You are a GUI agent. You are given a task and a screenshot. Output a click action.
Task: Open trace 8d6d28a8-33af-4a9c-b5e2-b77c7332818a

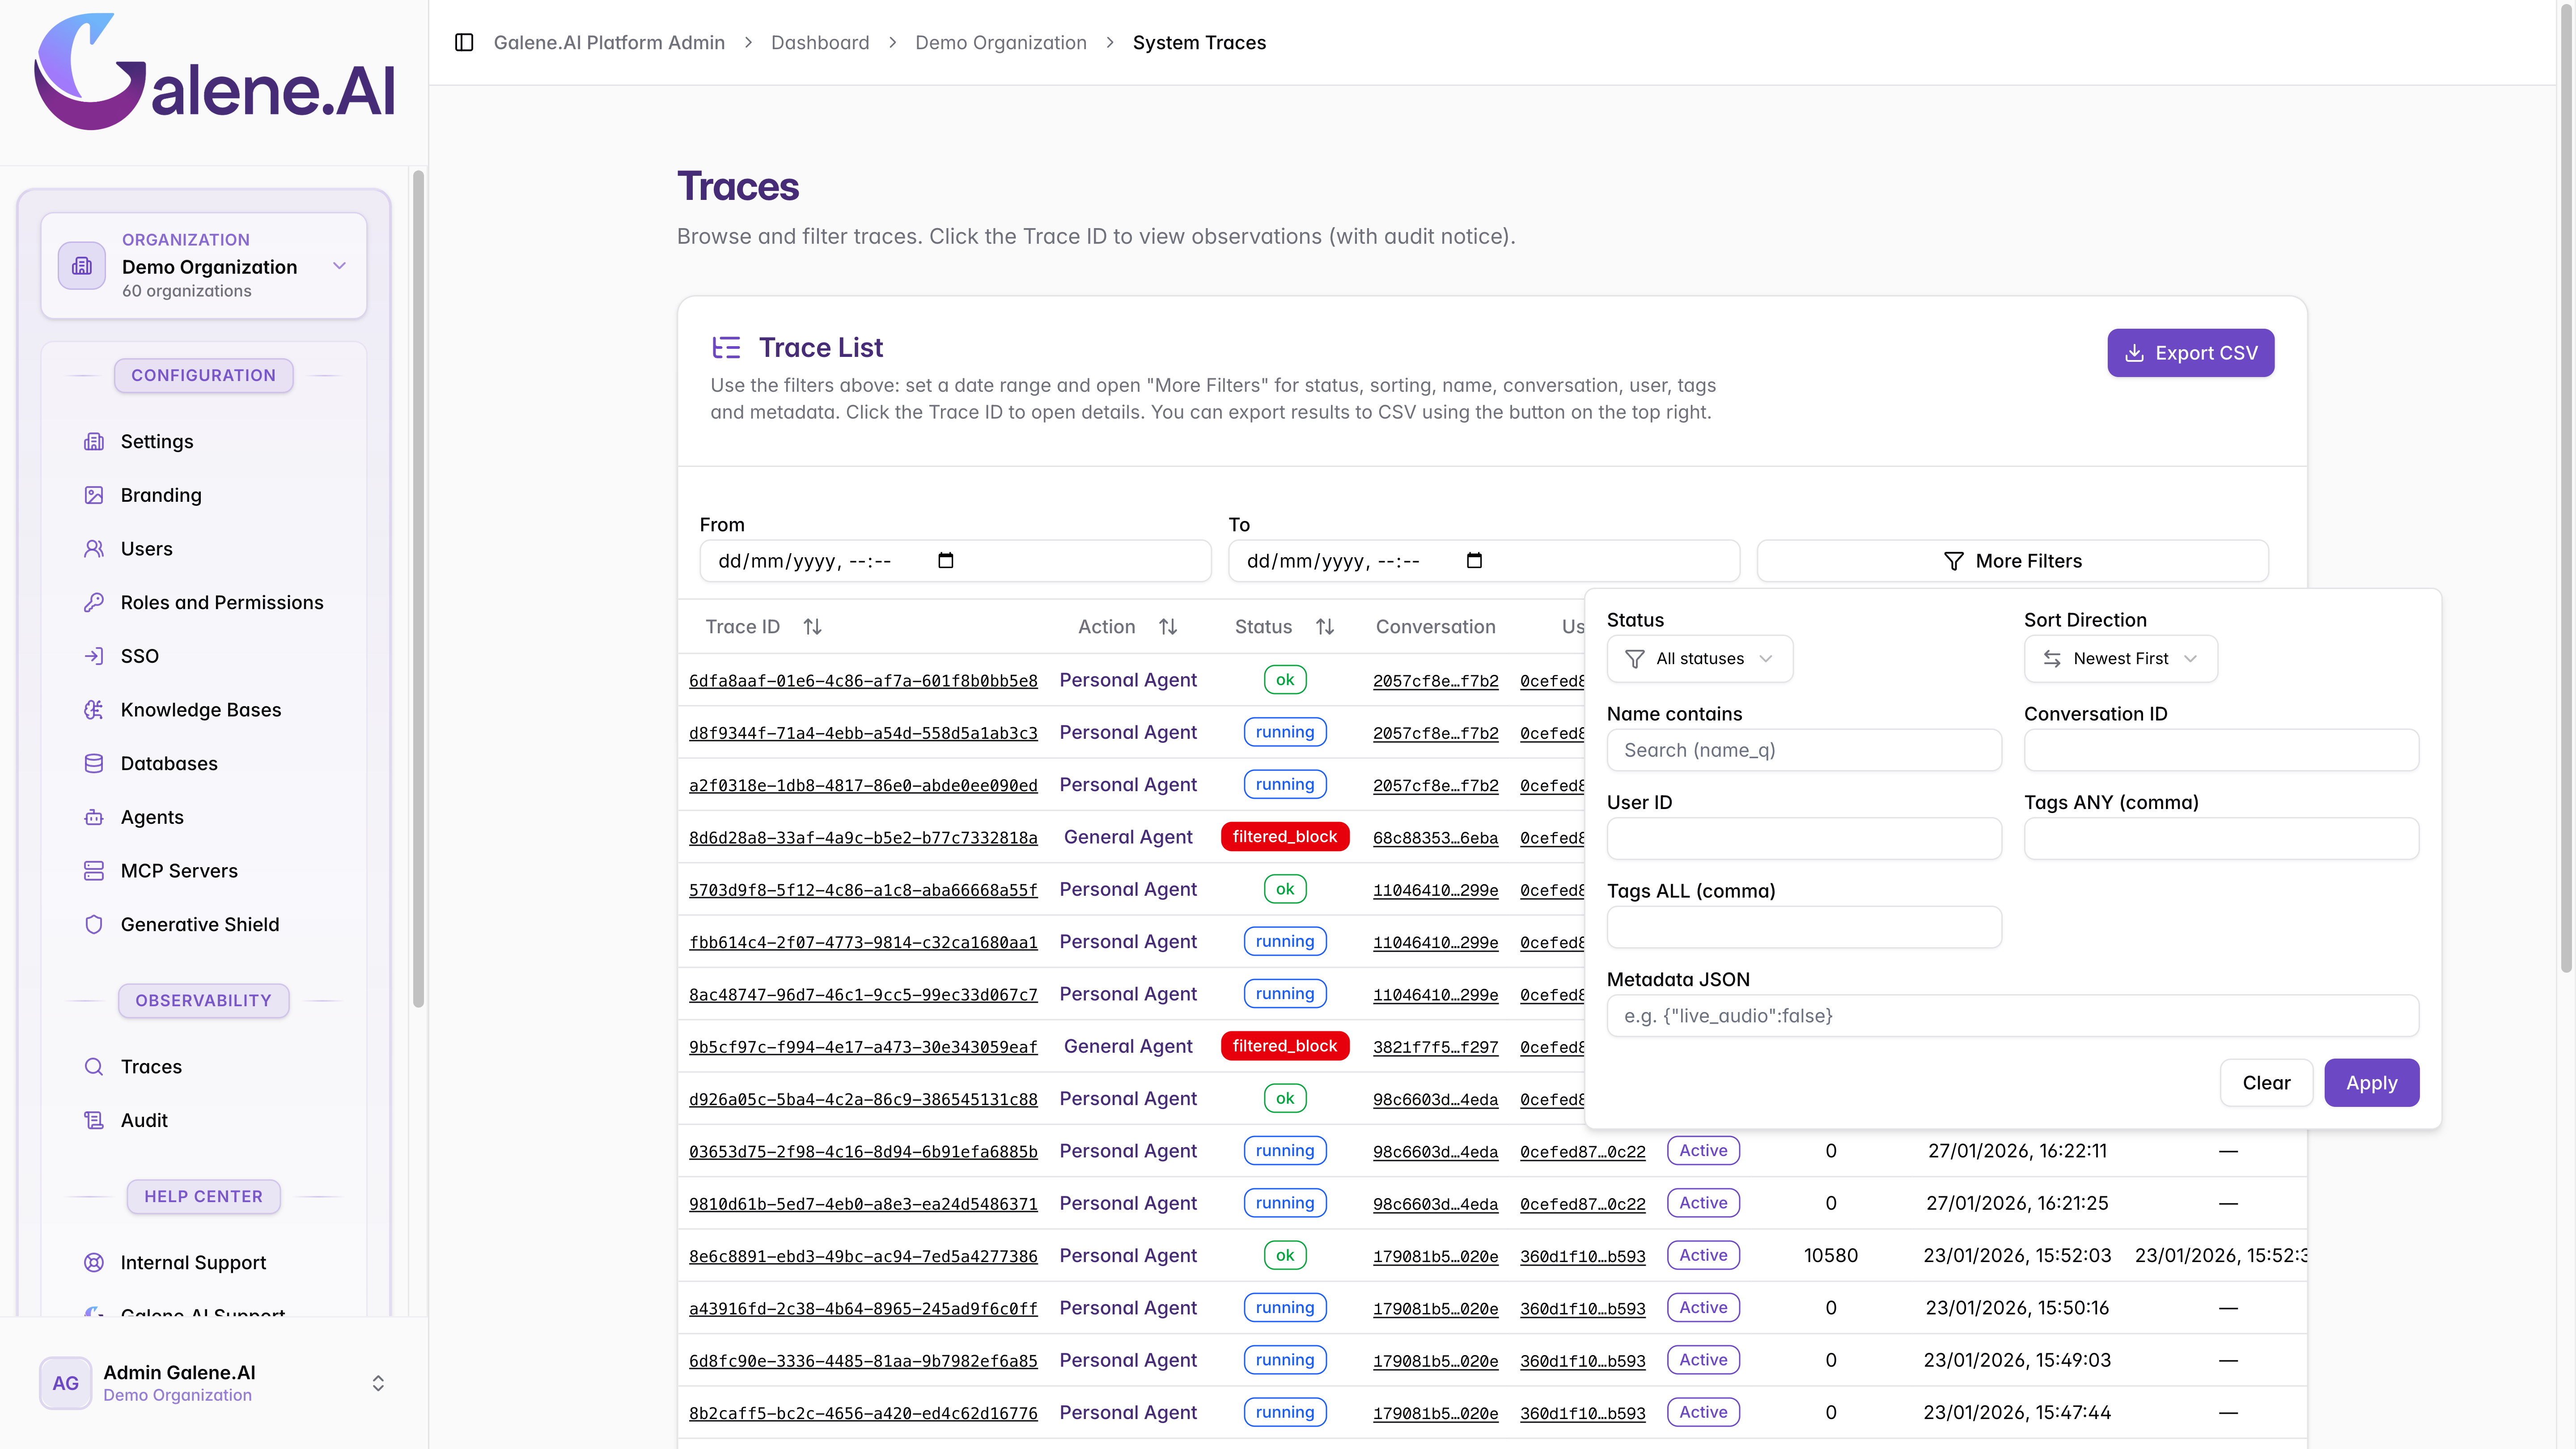863,838
